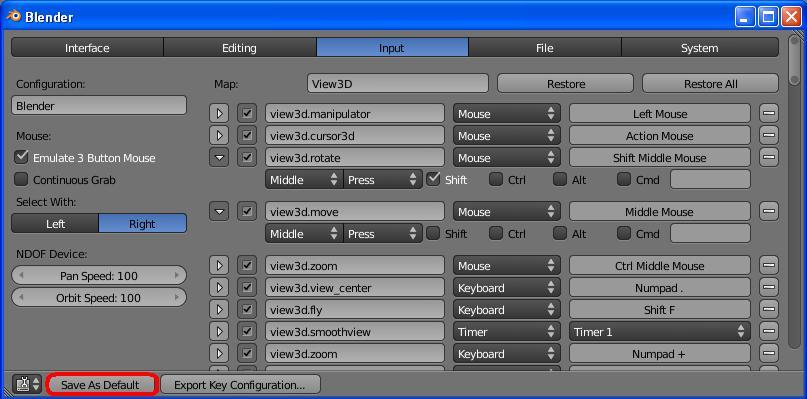Click the Blender logo in title bar
The width and height of the screenshot is (807, 399).
13,16
